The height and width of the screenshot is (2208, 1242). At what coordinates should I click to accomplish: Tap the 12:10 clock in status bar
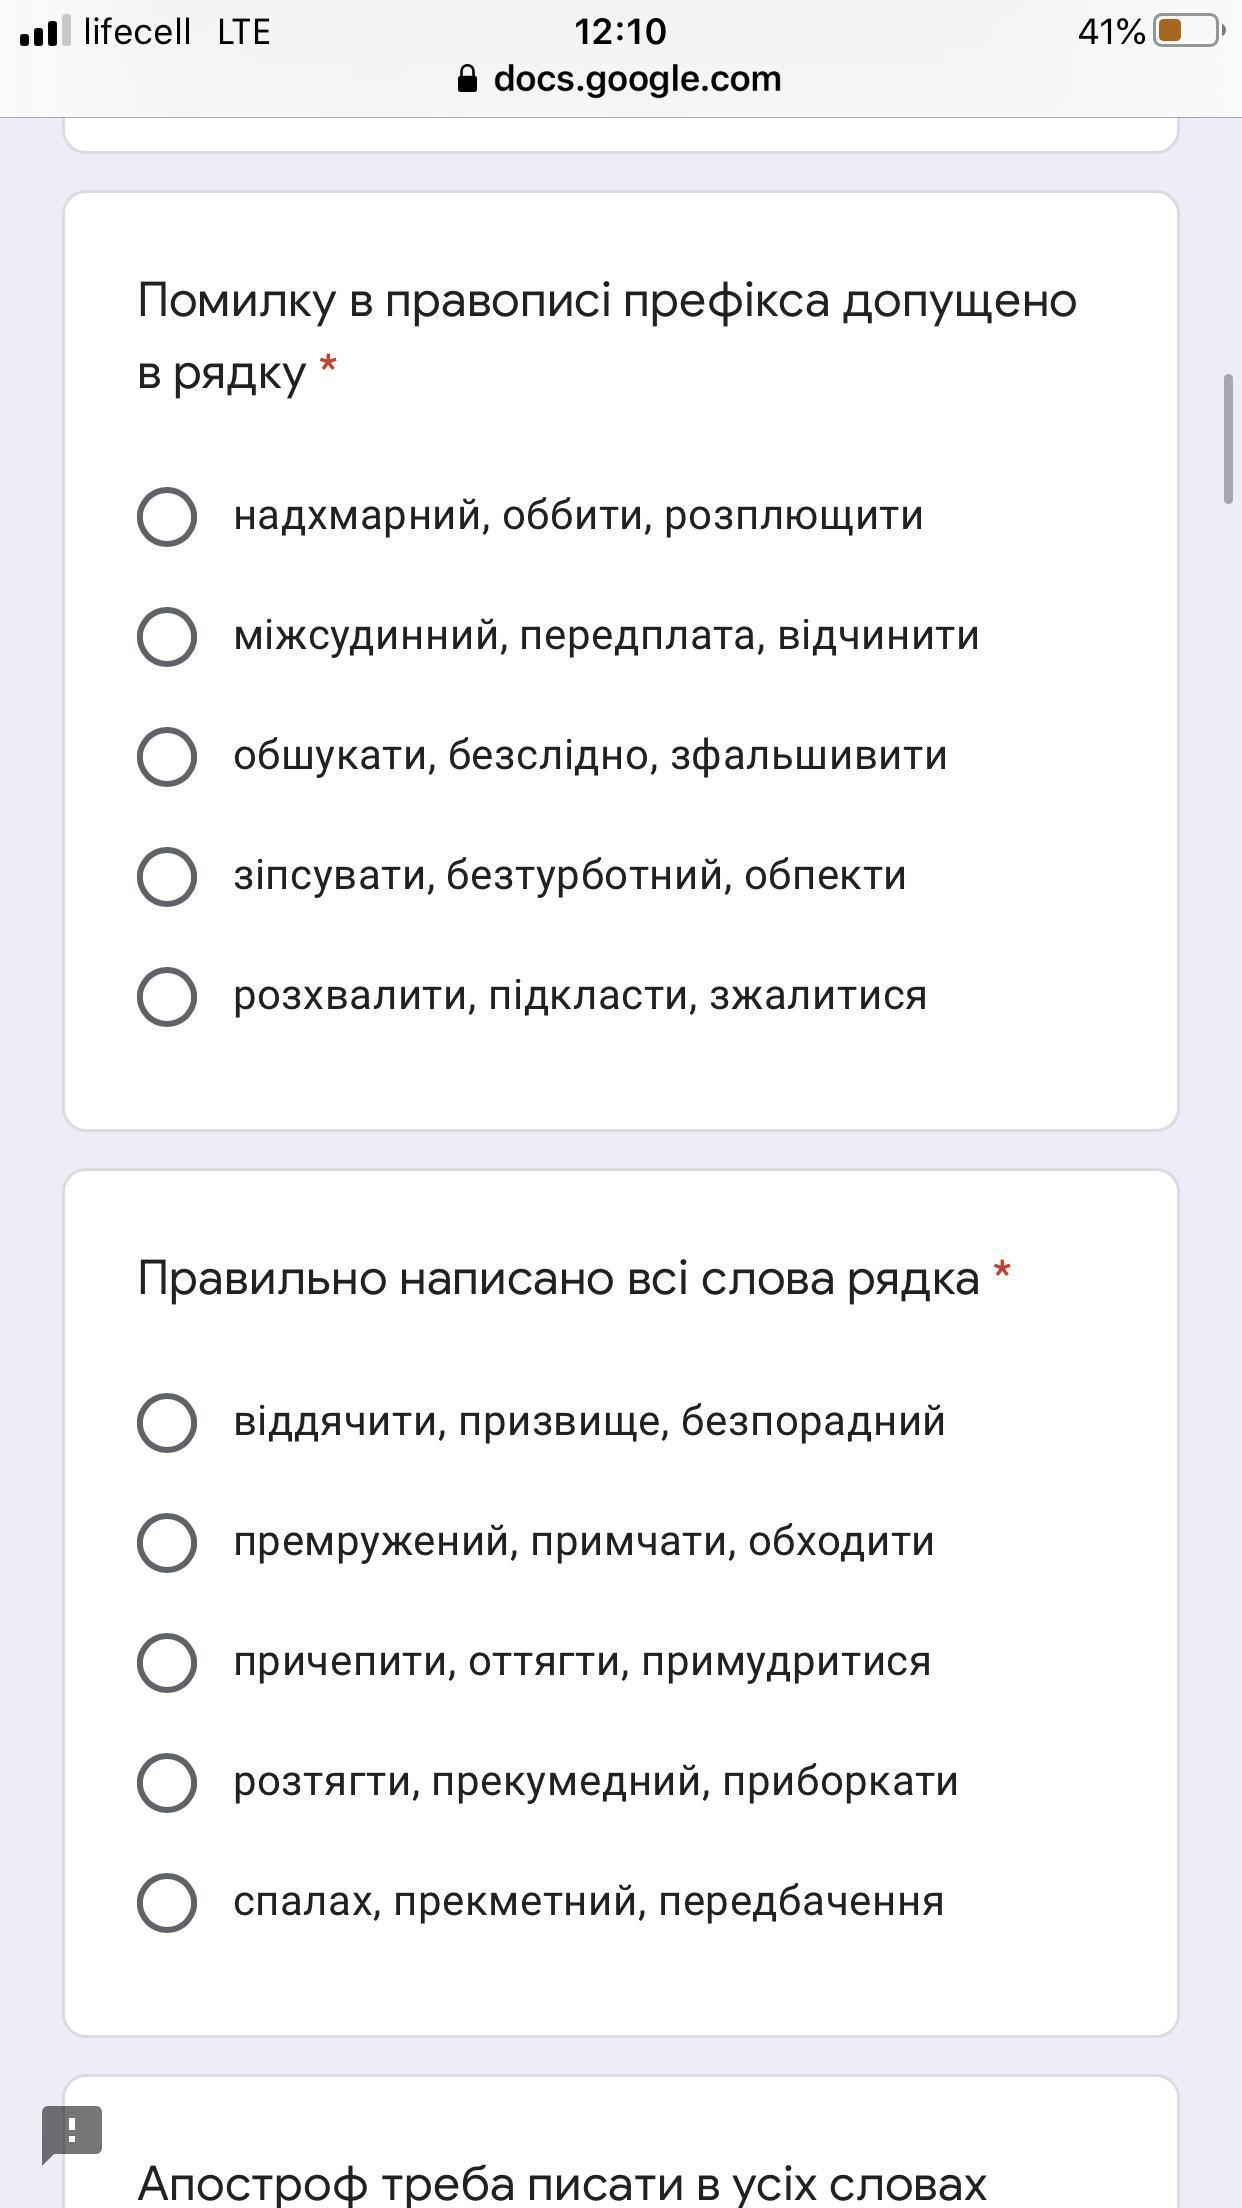pos(620,31)
